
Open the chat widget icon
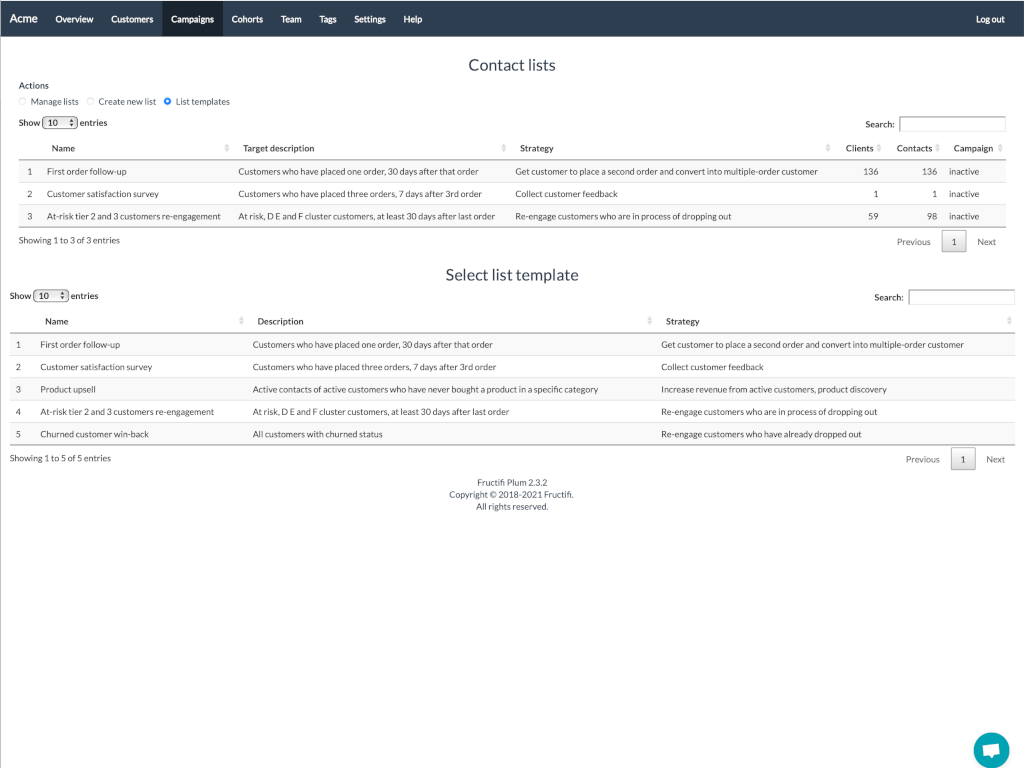coord(991,750)
